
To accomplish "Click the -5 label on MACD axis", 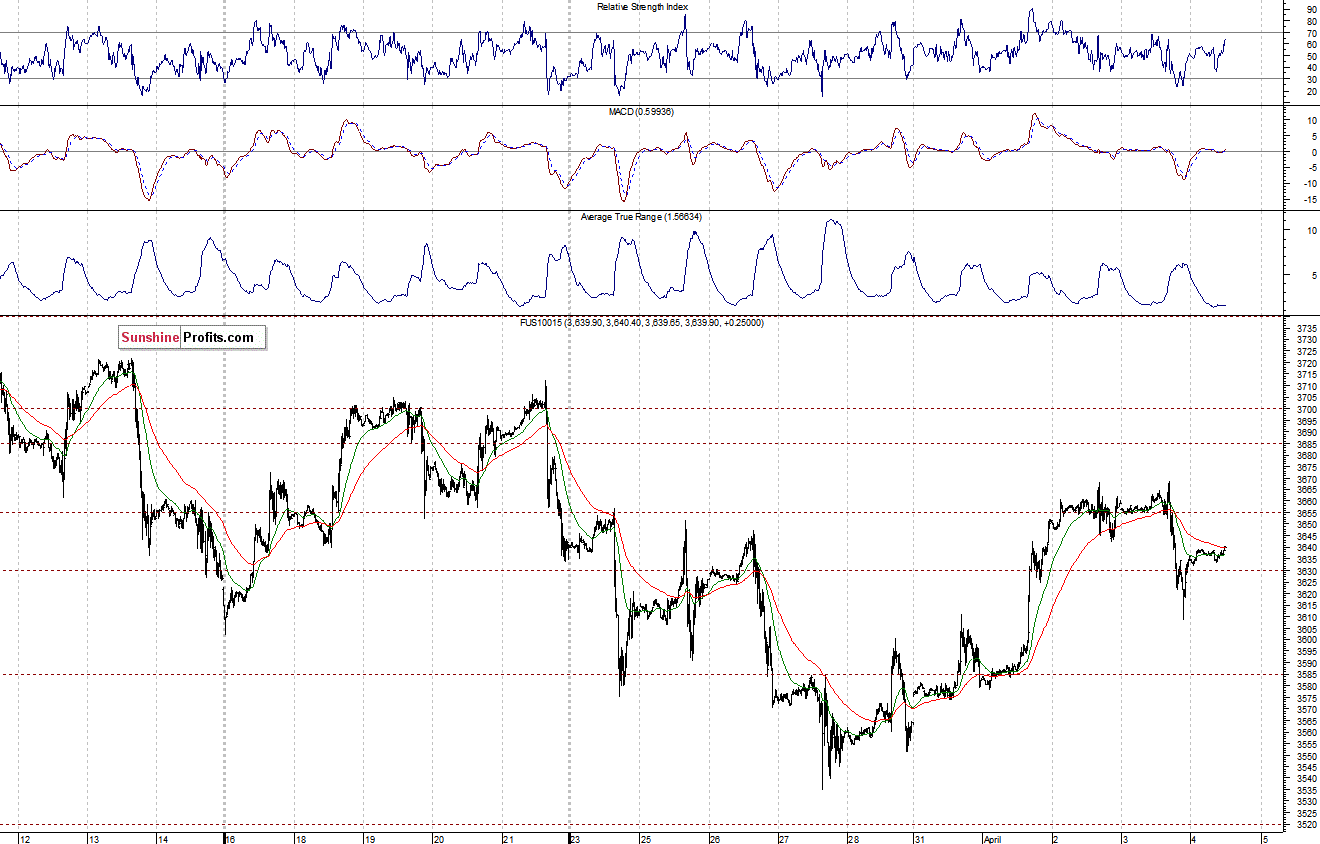I will click(1310, 167).
